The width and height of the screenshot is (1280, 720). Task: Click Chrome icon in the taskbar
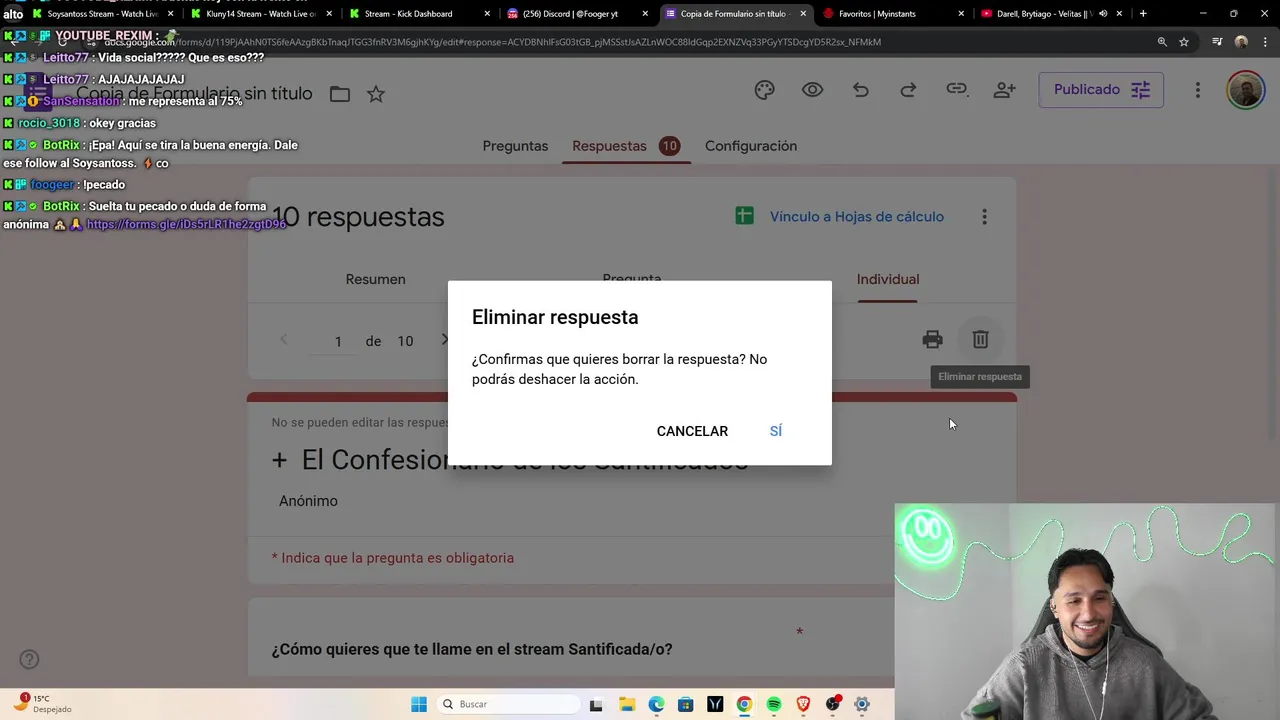click(x=744, y=704)
